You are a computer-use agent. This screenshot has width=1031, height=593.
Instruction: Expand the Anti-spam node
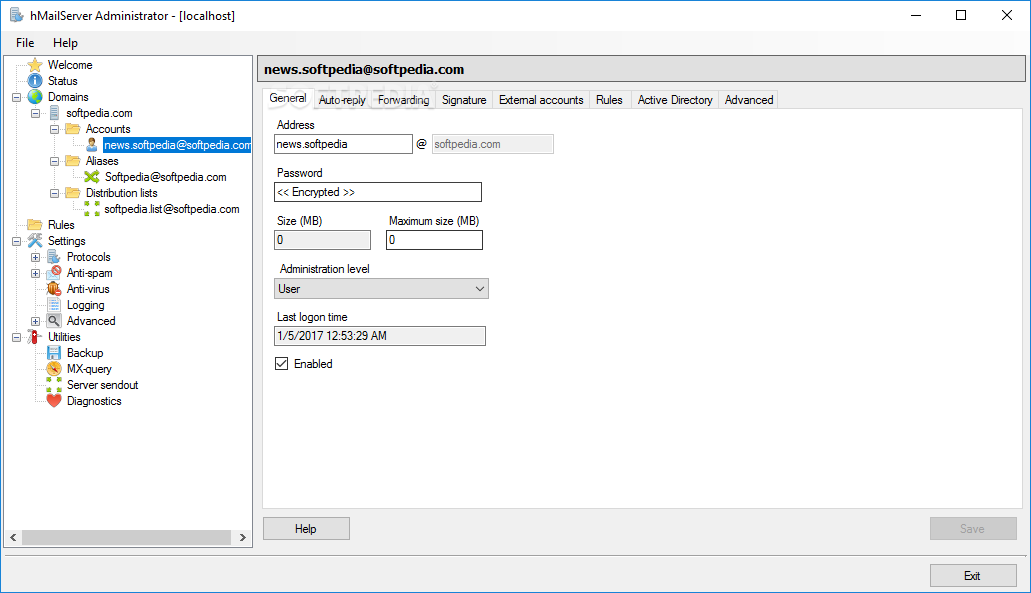point(36,273)
